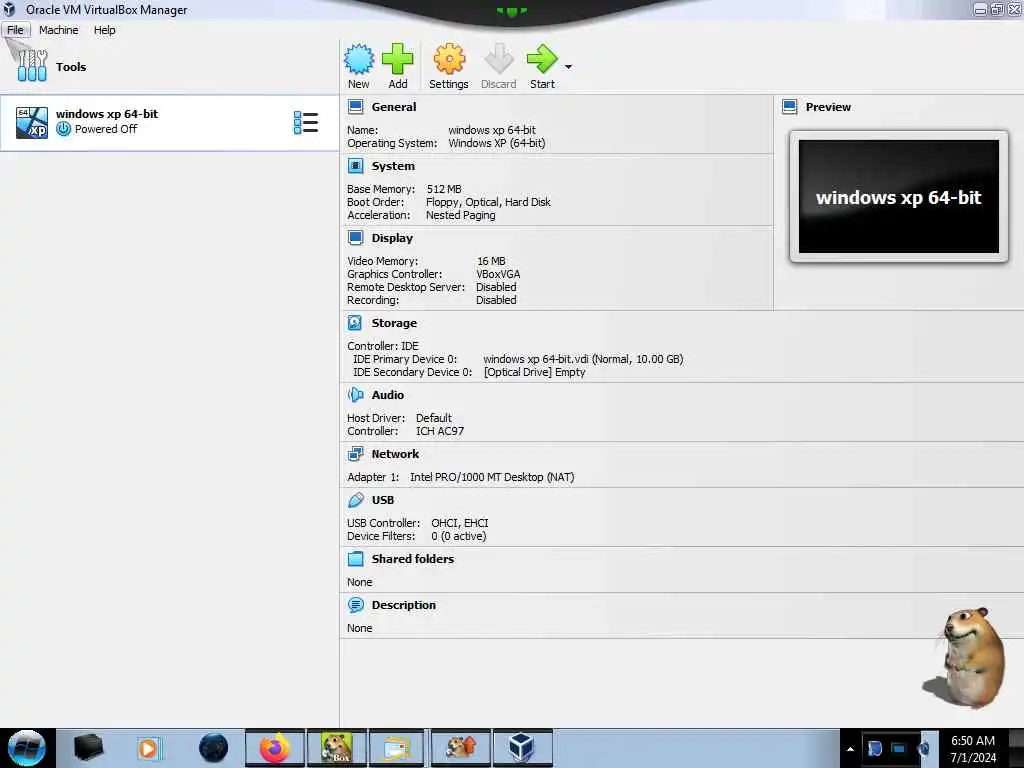Screen dimensions: 1024x768
Task: Click the taskbar clock showing 6:50 AM
Action: click(x=973, y=749)
